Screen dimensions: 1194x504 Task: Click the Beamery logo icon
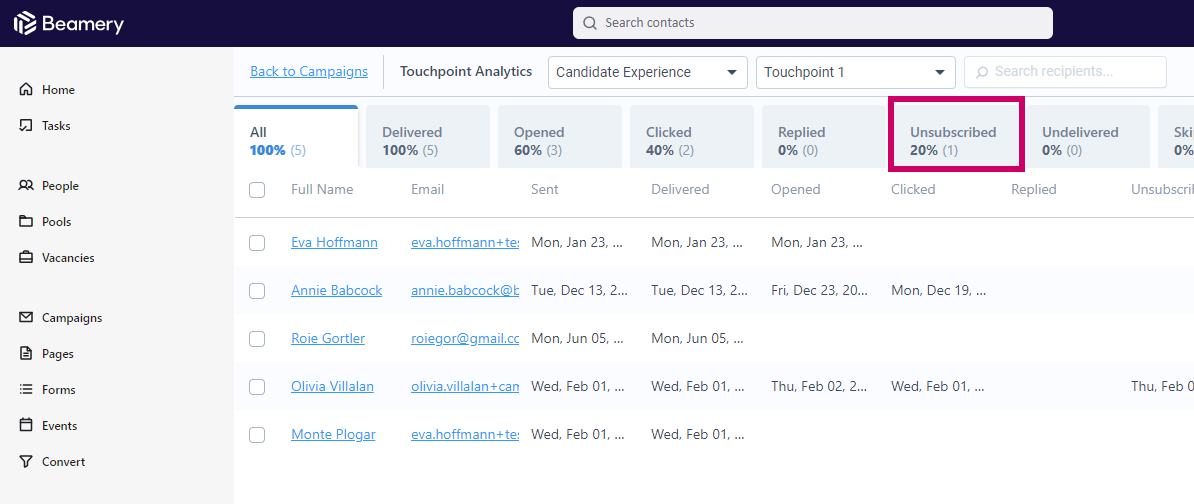(x=24, y=24)
